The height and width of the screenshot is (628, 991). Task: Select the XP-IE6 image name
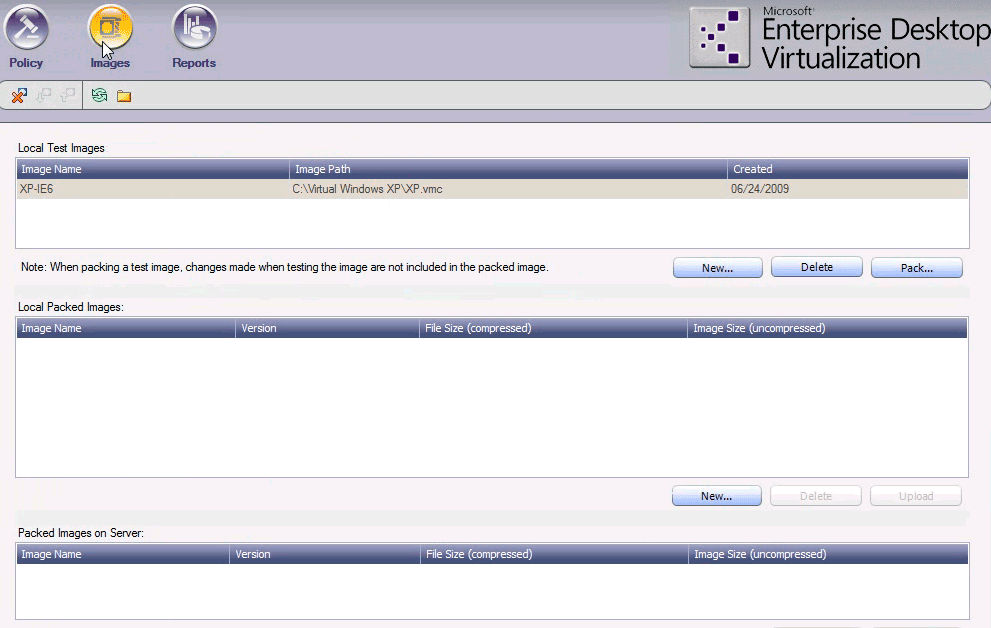click(x=37, y=189)
